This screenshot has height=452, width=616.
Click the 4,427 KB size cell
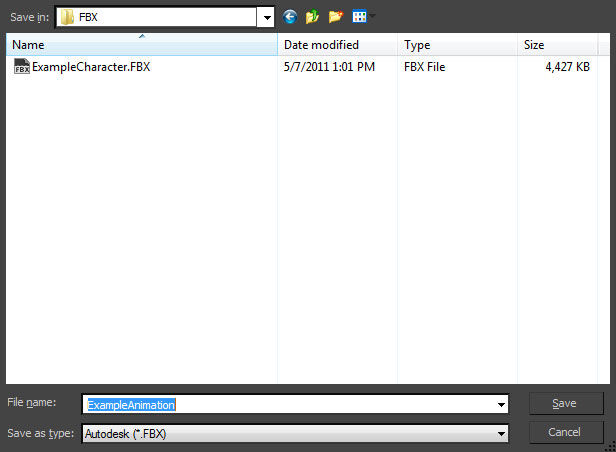[x=567, y=67]
